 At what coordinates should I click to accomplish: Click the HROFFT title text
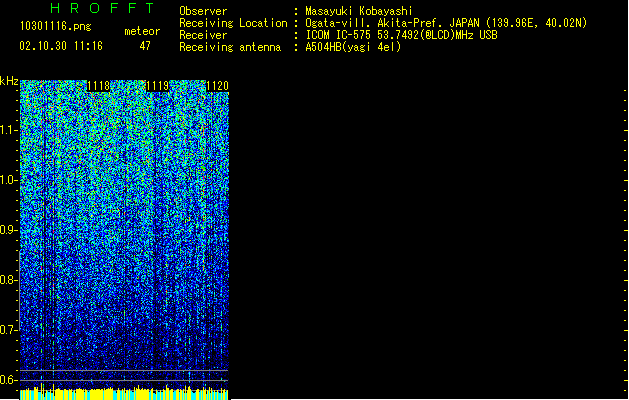point(102,8)
